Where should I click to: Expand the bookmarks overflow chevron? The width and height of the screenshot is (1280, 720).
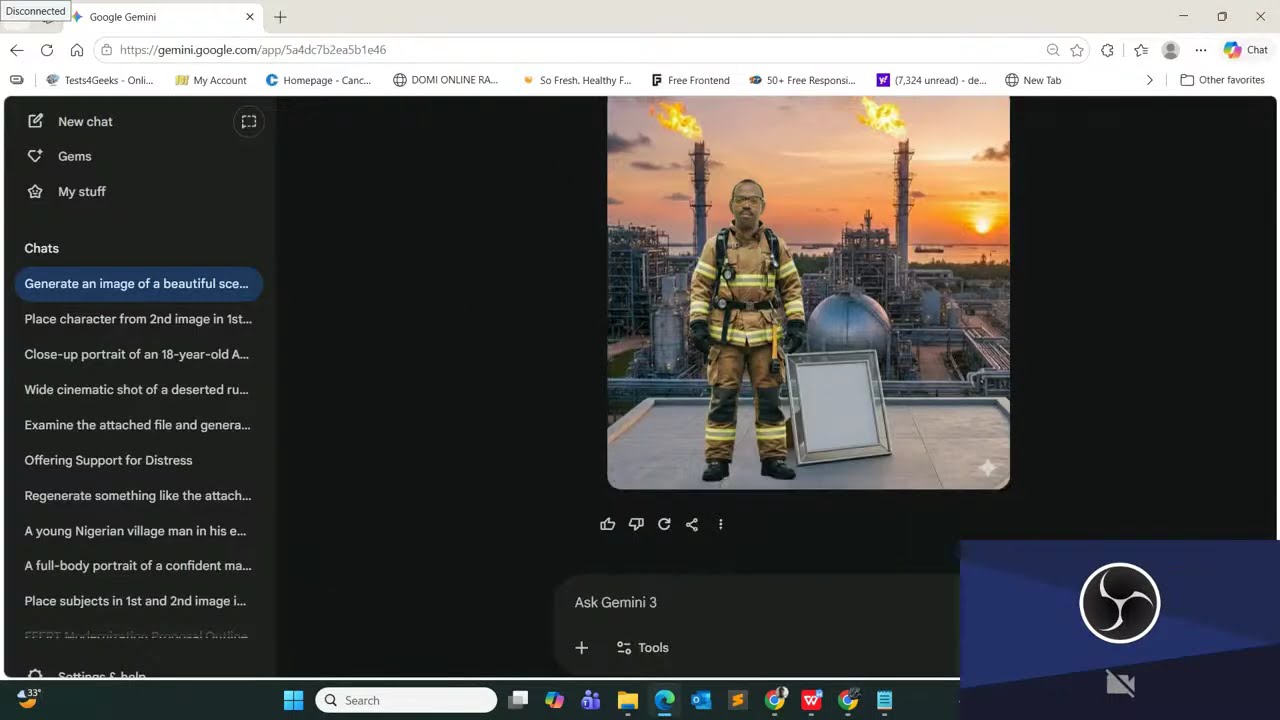tap(1149, 80)
